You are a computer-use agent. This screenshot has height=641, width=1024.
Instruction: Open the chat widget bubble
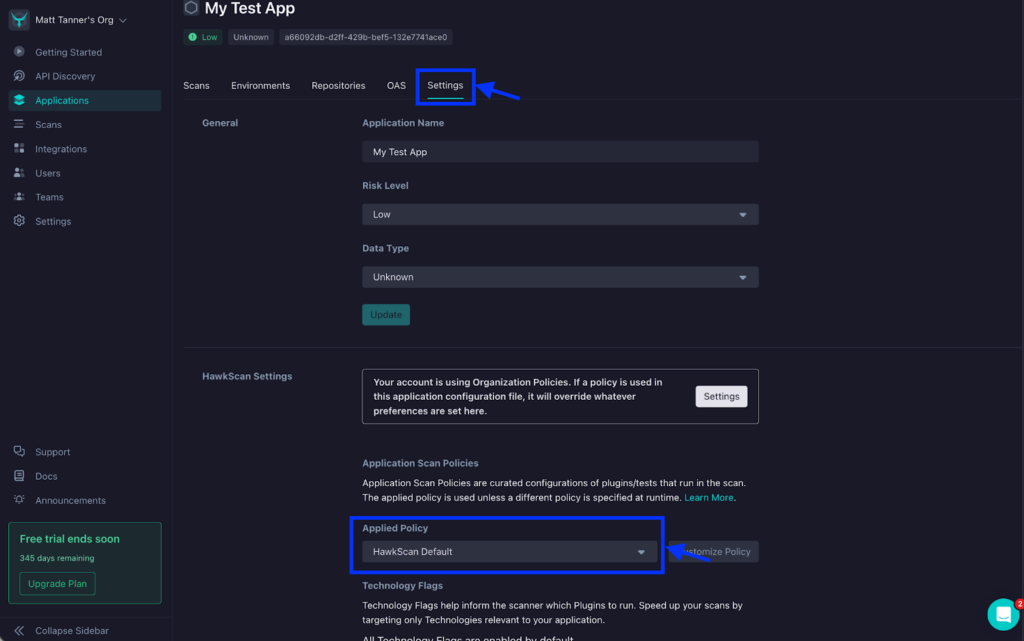1002,614
